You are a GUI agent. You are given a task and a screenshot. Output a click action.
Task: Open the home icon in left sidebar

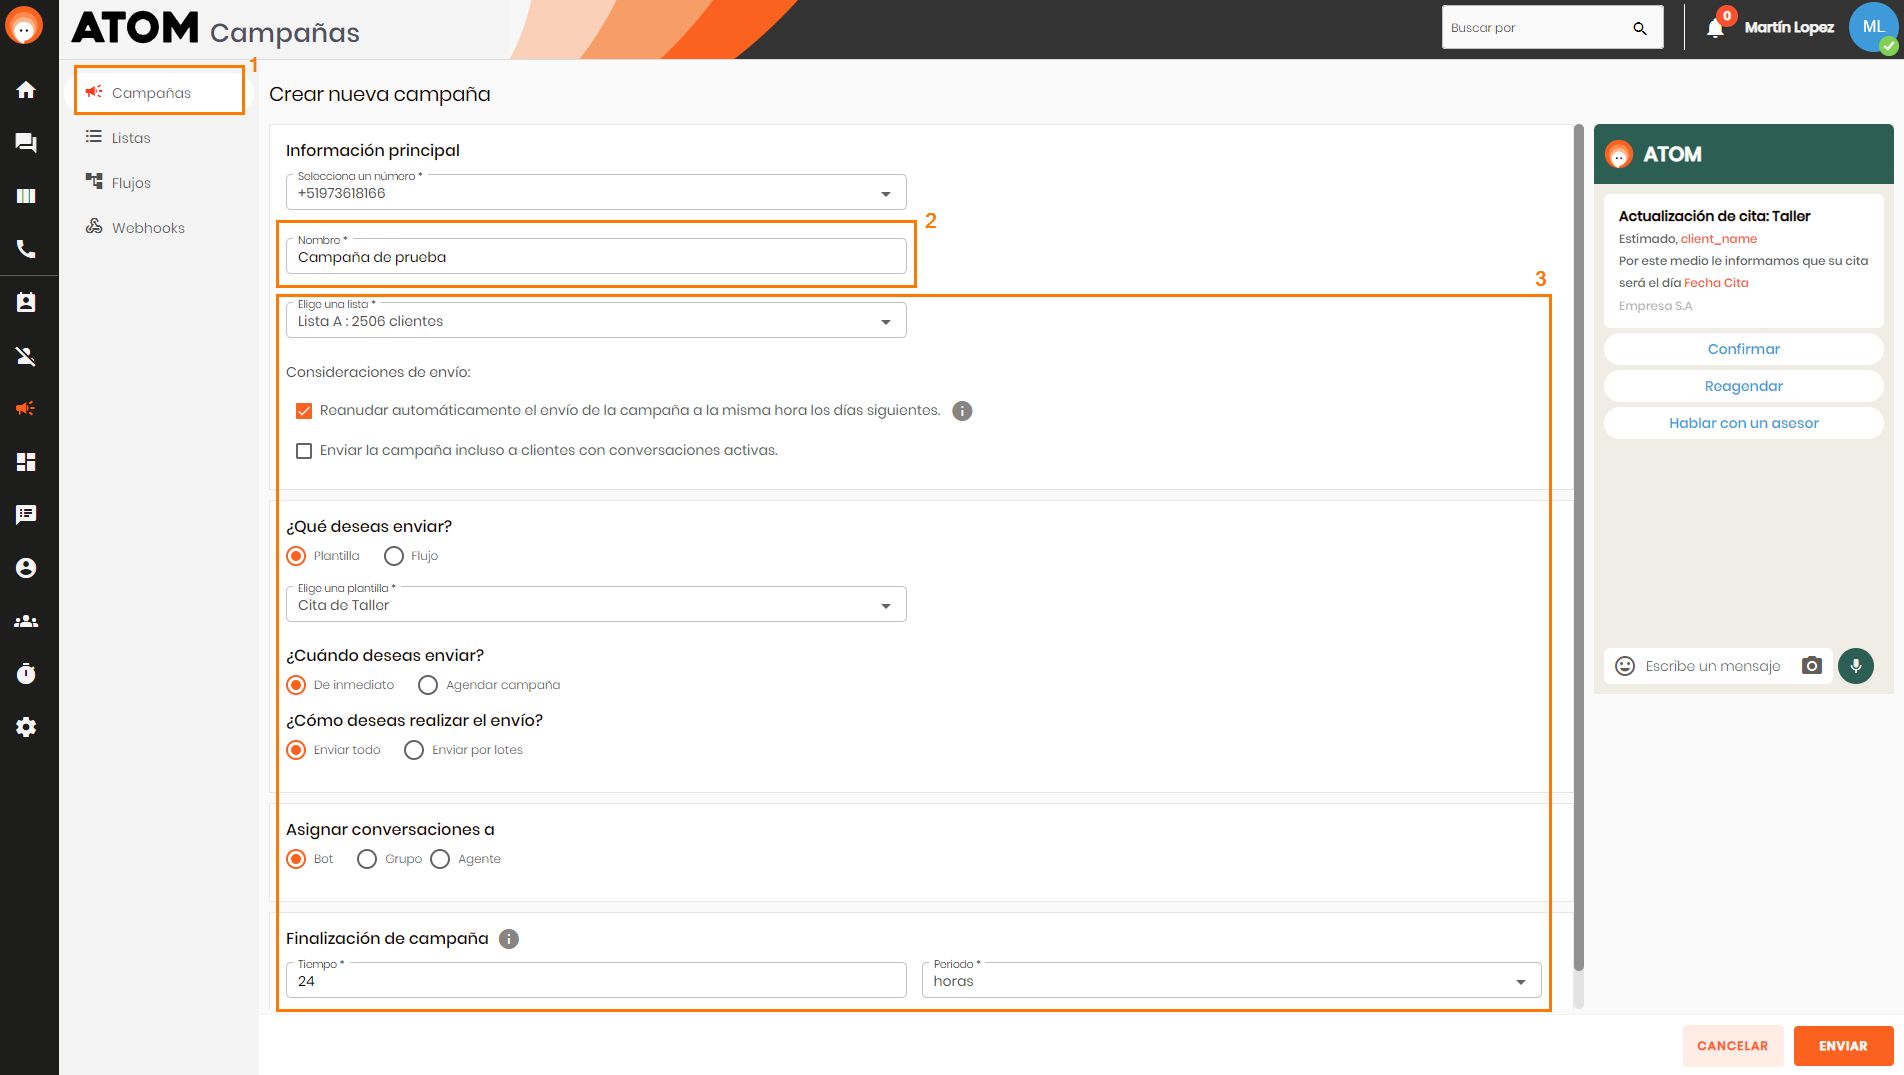pyautogui.click(x=26, y=90)
